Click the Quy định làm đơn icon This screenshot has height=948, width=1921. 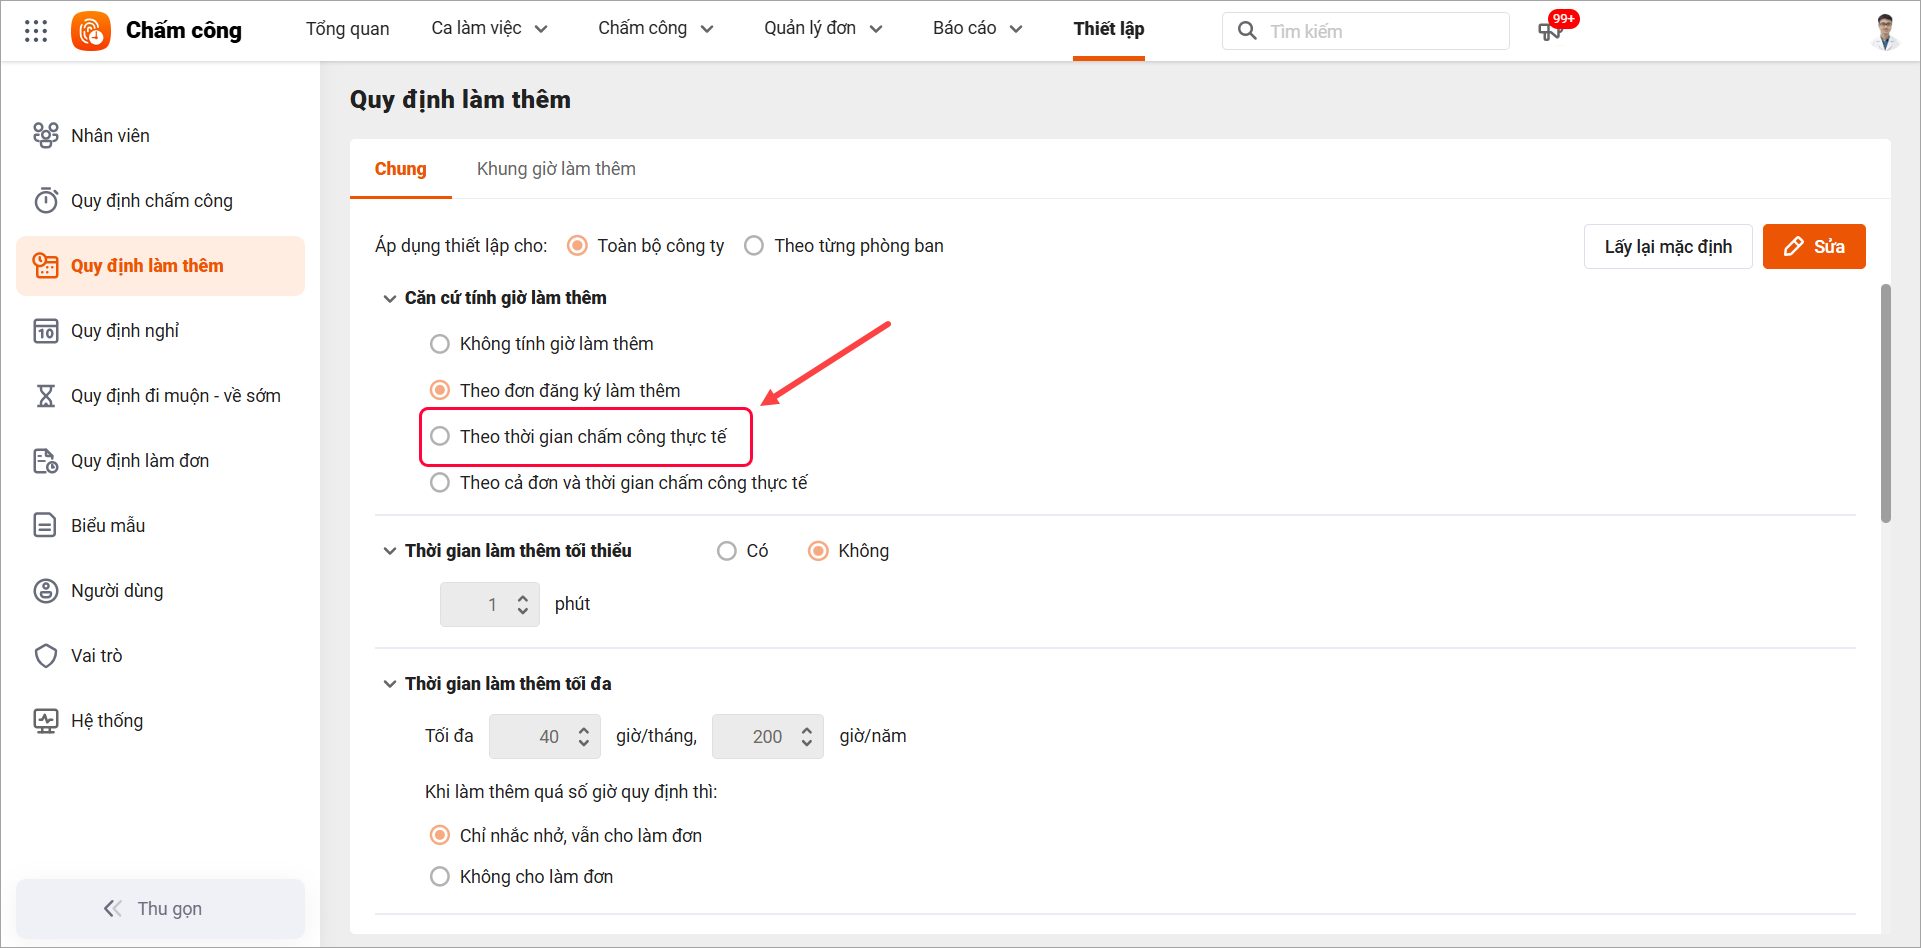(46, 460)
